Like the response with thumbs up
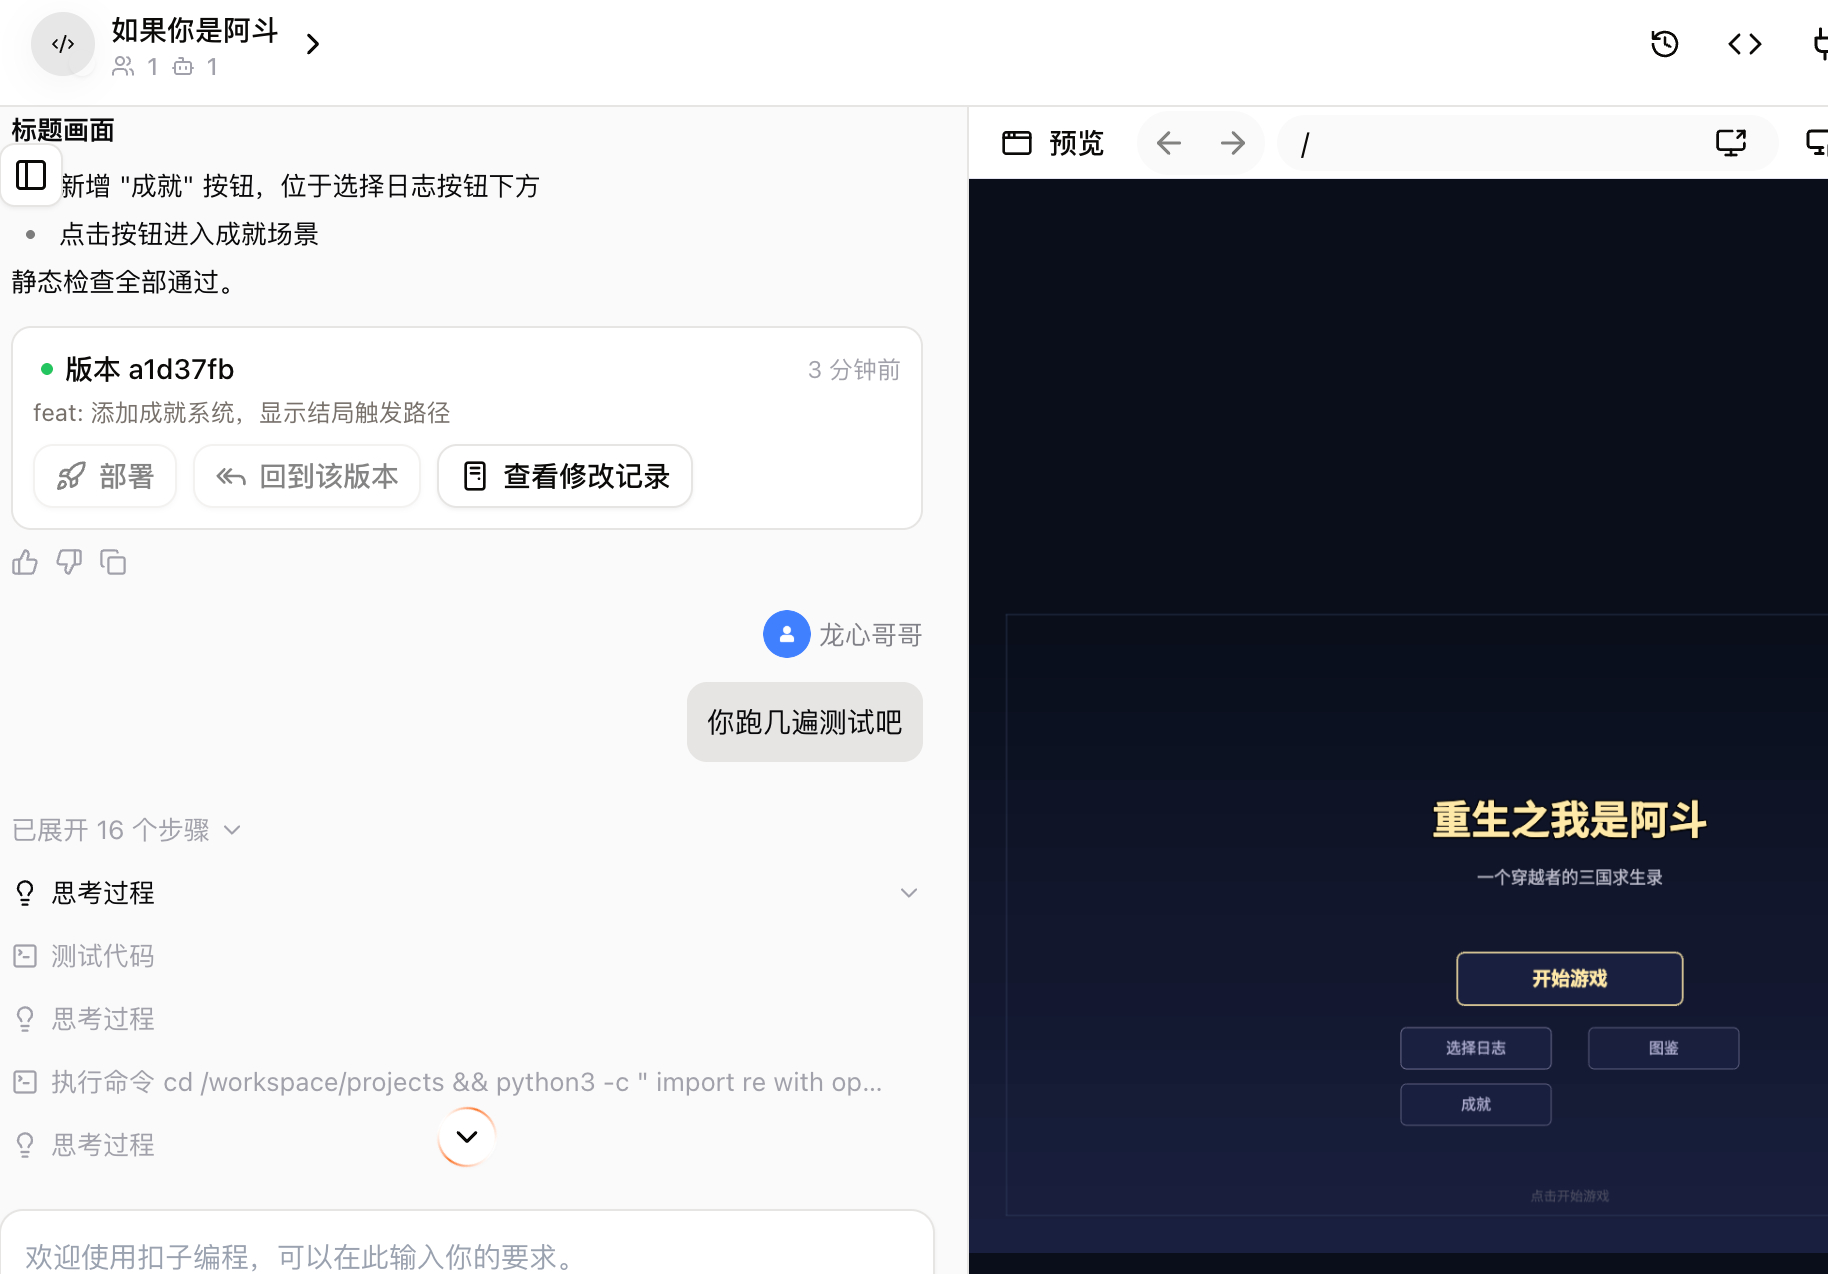The image size is (1828, 1274). pos(25,563)
